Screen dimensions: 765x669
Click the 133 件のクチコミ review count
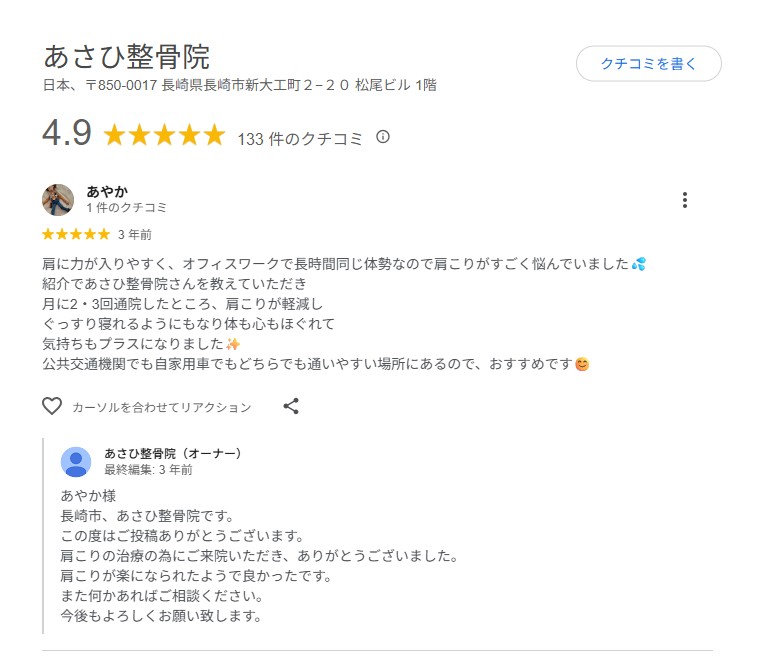[x=300, y=139]
